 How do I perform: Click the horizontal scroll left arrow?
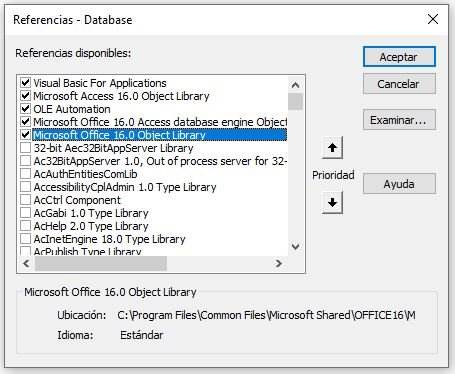(x=26, y=264)
